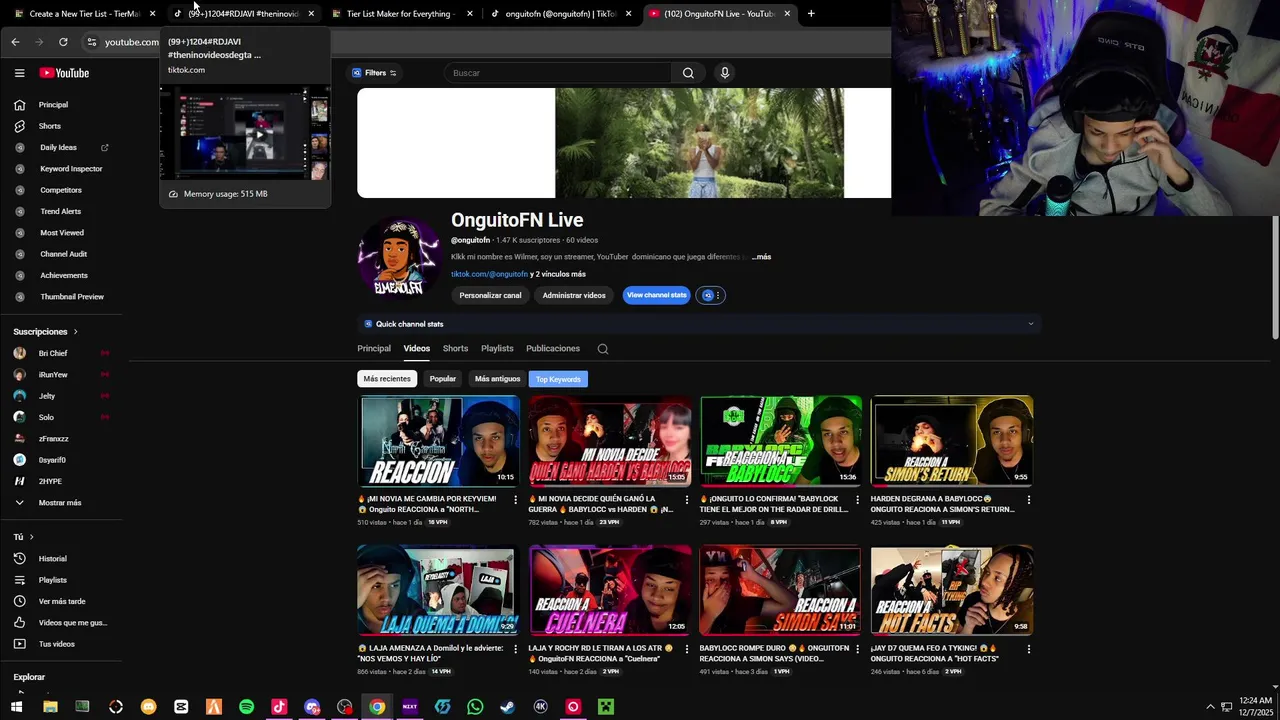Expand the Tú section chevron
This screenshot has width=1280, height=720.
(x=31, y=537)
